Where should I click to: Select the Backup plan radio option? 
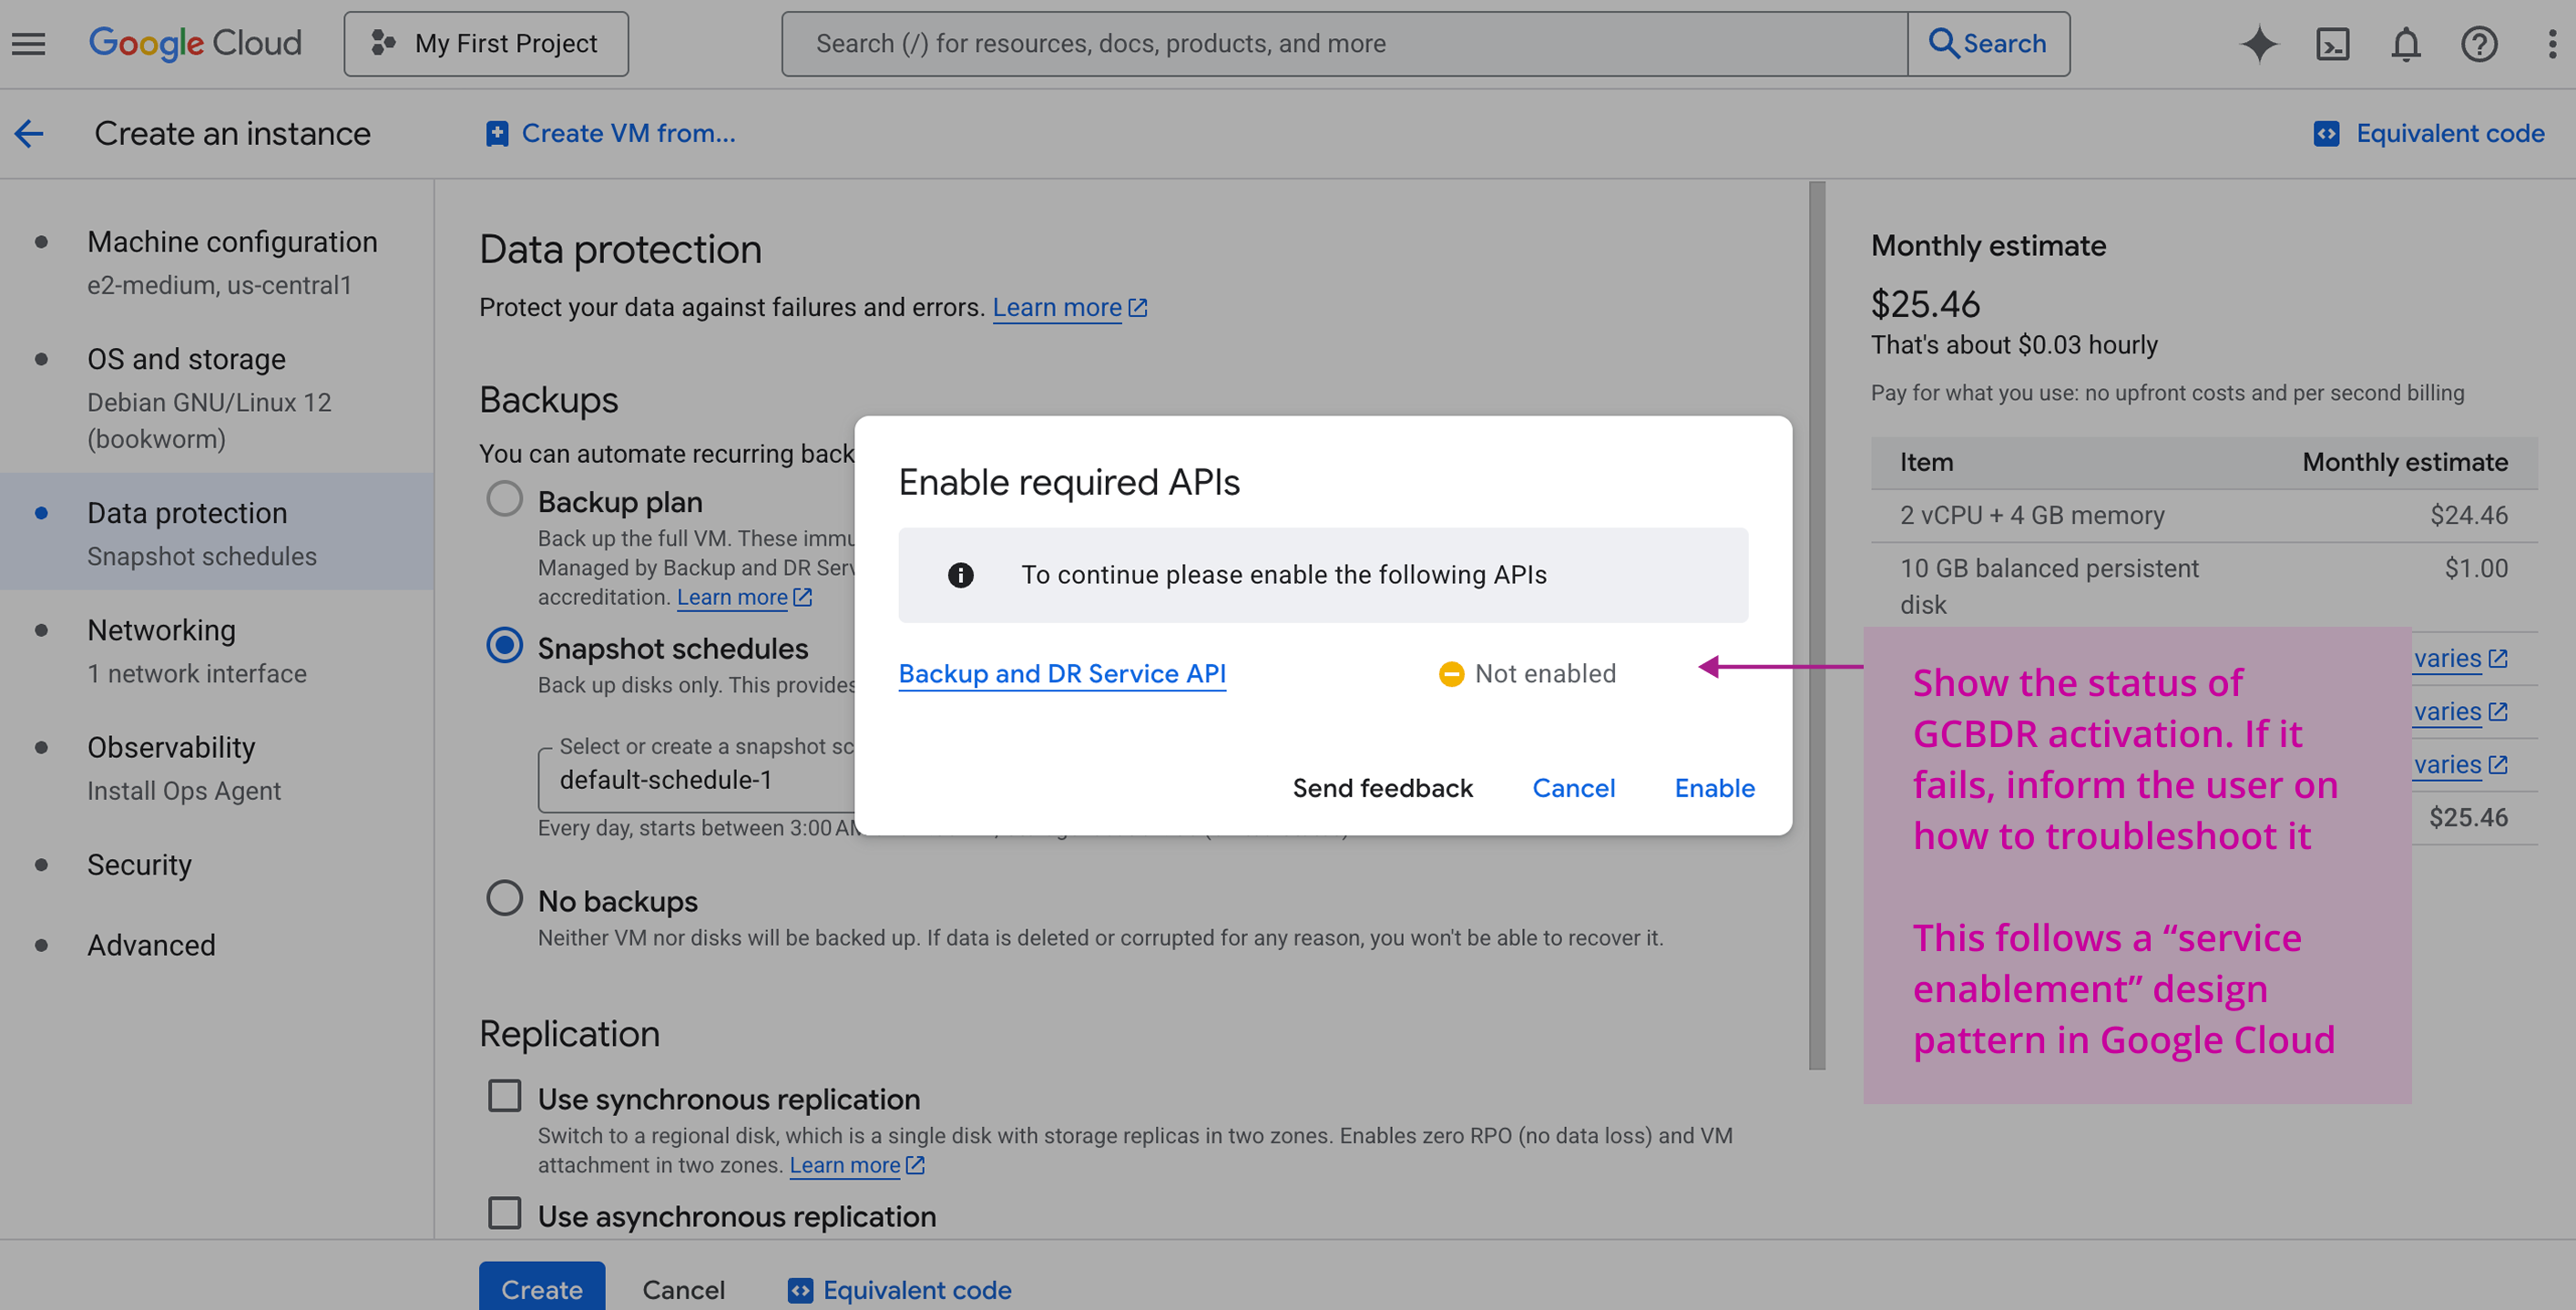coord(504,498)
